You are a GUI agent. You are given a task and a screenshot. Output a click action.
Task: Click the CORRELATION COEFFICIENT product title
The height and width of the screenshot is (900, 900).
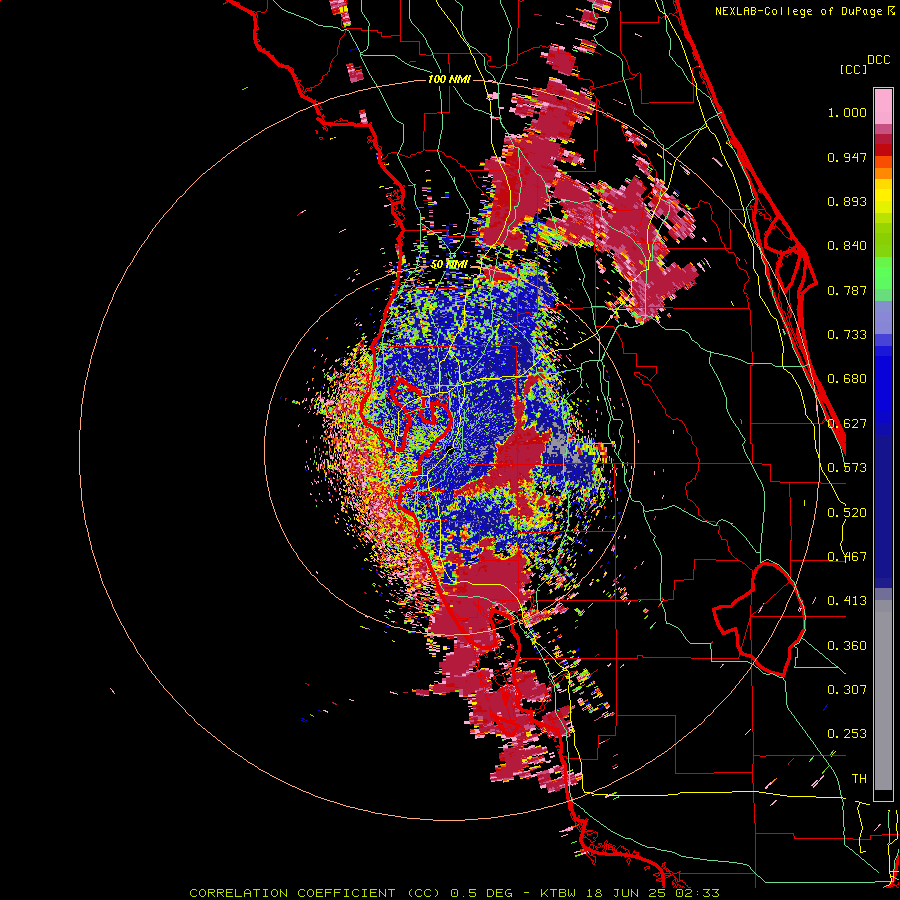[292, 893]
